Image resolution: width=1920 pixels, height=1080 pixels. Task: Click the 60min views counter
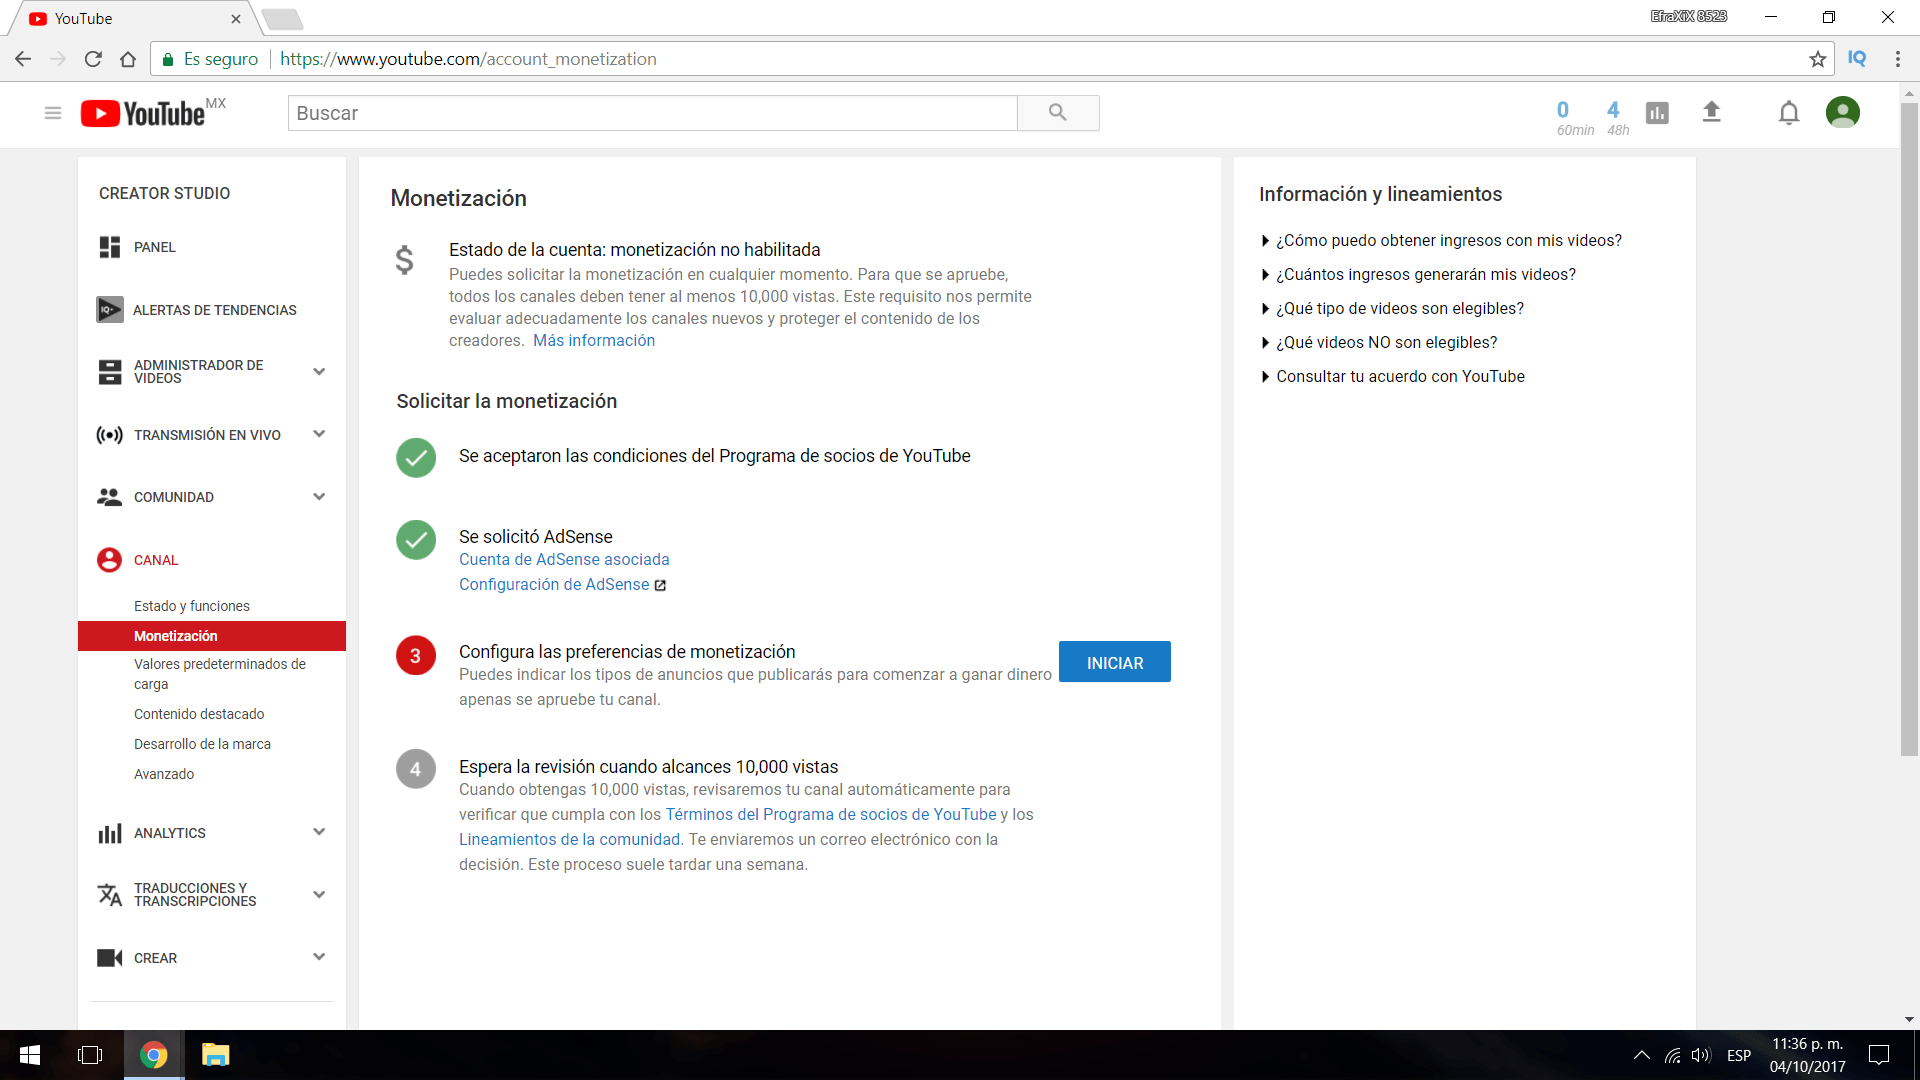click(1575, 118)
